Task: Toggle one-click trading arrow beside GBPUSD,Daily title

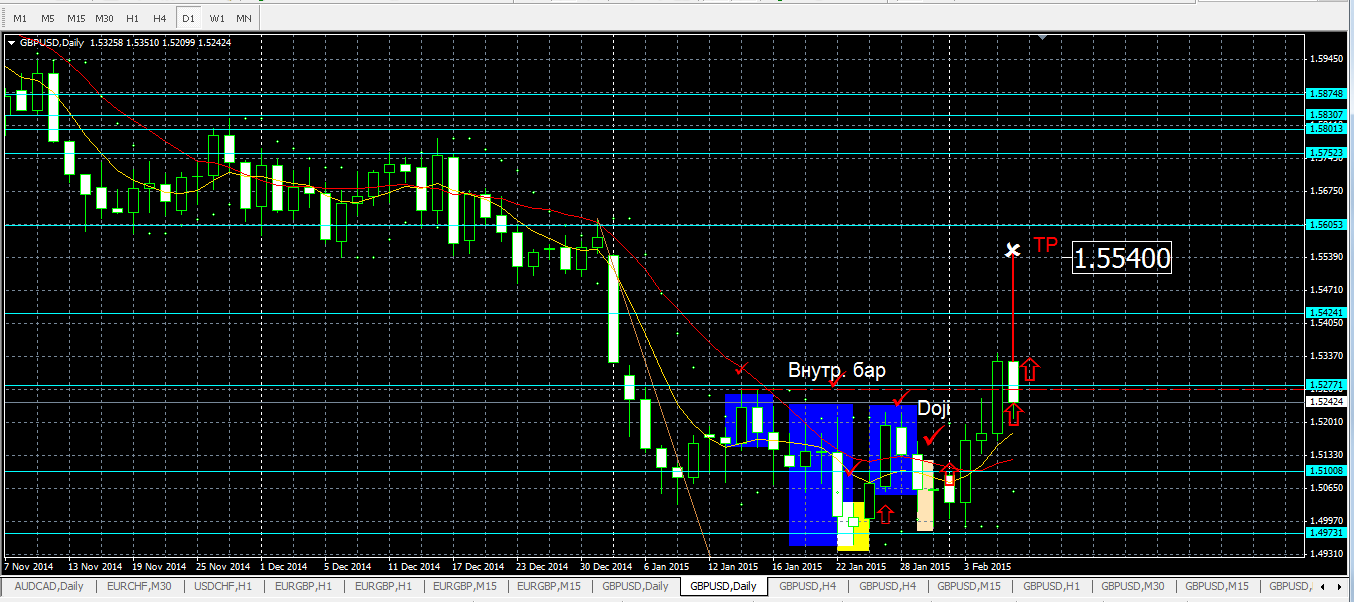Action: click(12, 42)
